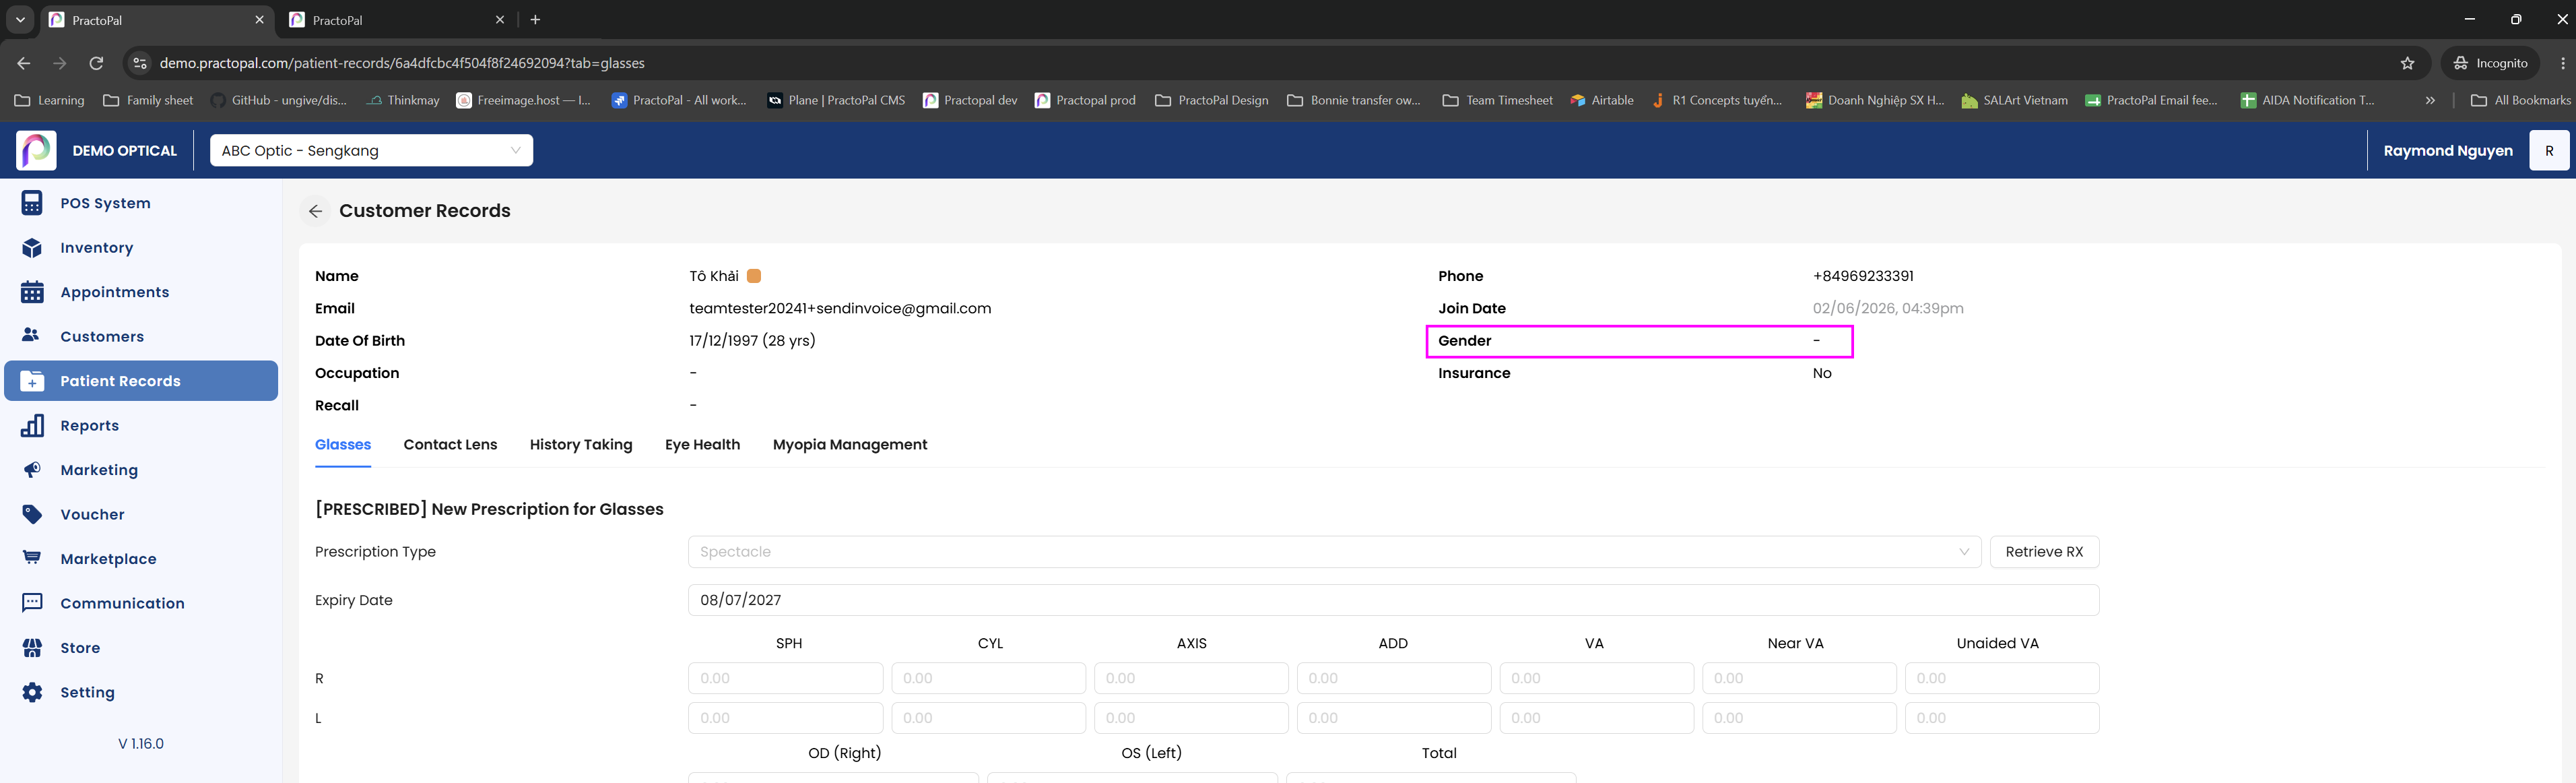Click the R row SPH field
The image size is (2576, 783).
(785, 678)
